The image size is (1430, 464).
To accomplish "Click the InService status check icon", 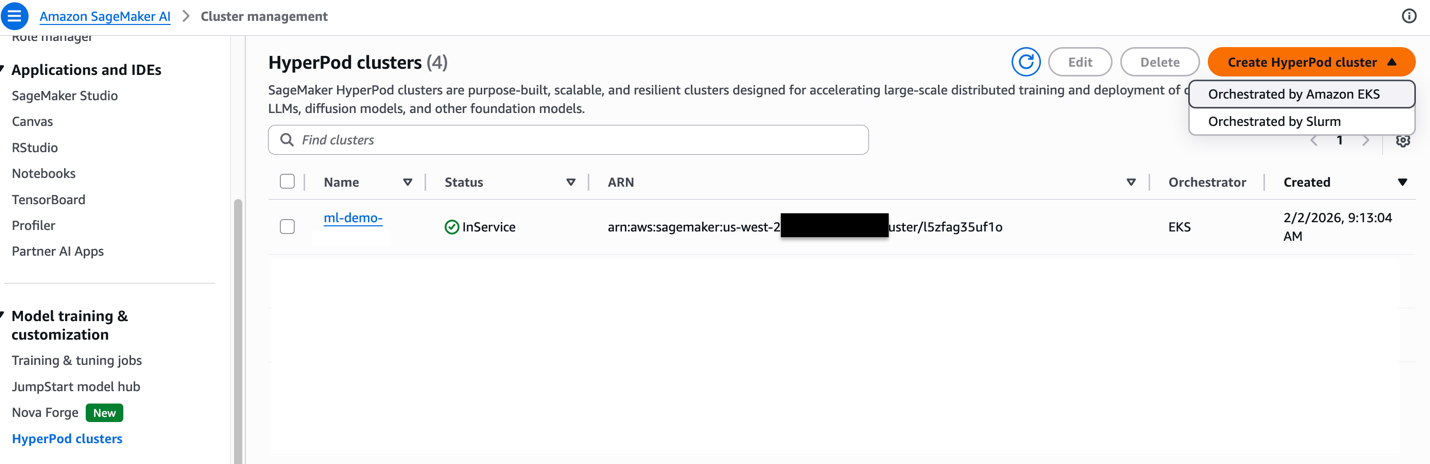I will tap(452, 227).
